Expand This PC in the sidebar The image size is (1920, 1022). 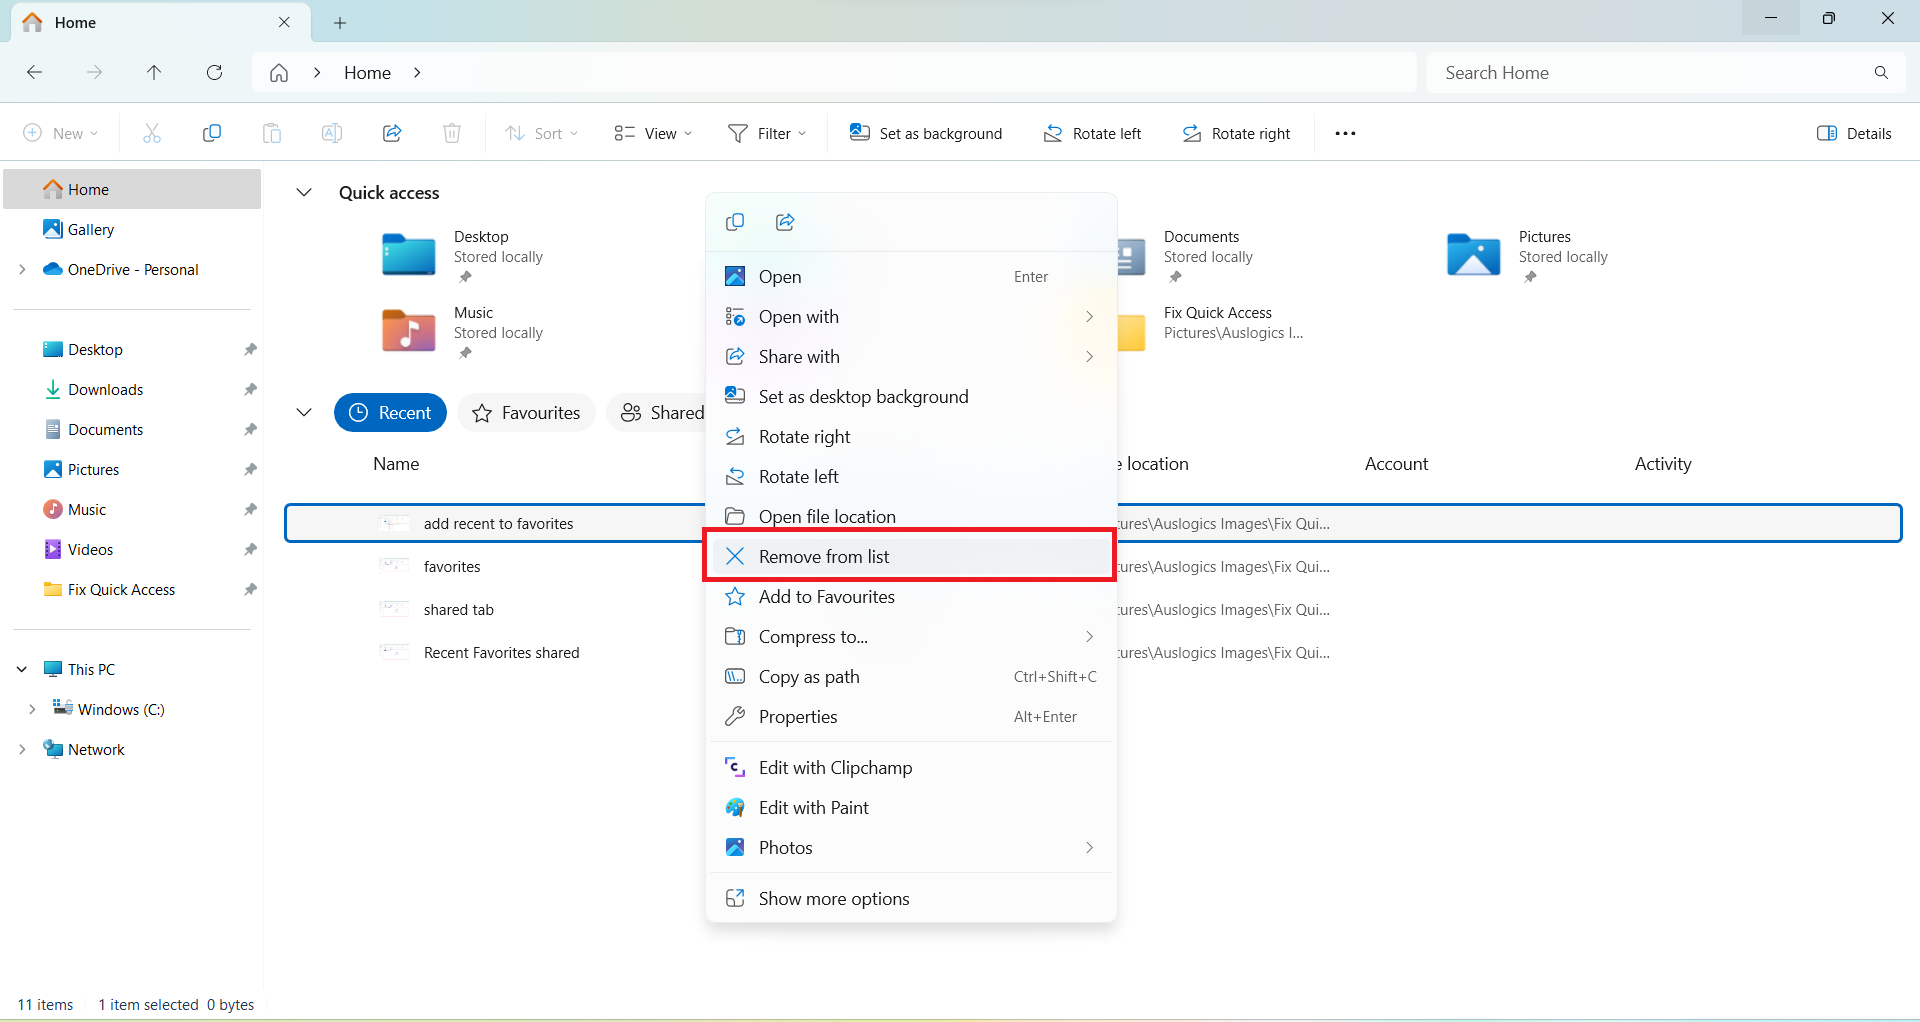coord(22,668)
